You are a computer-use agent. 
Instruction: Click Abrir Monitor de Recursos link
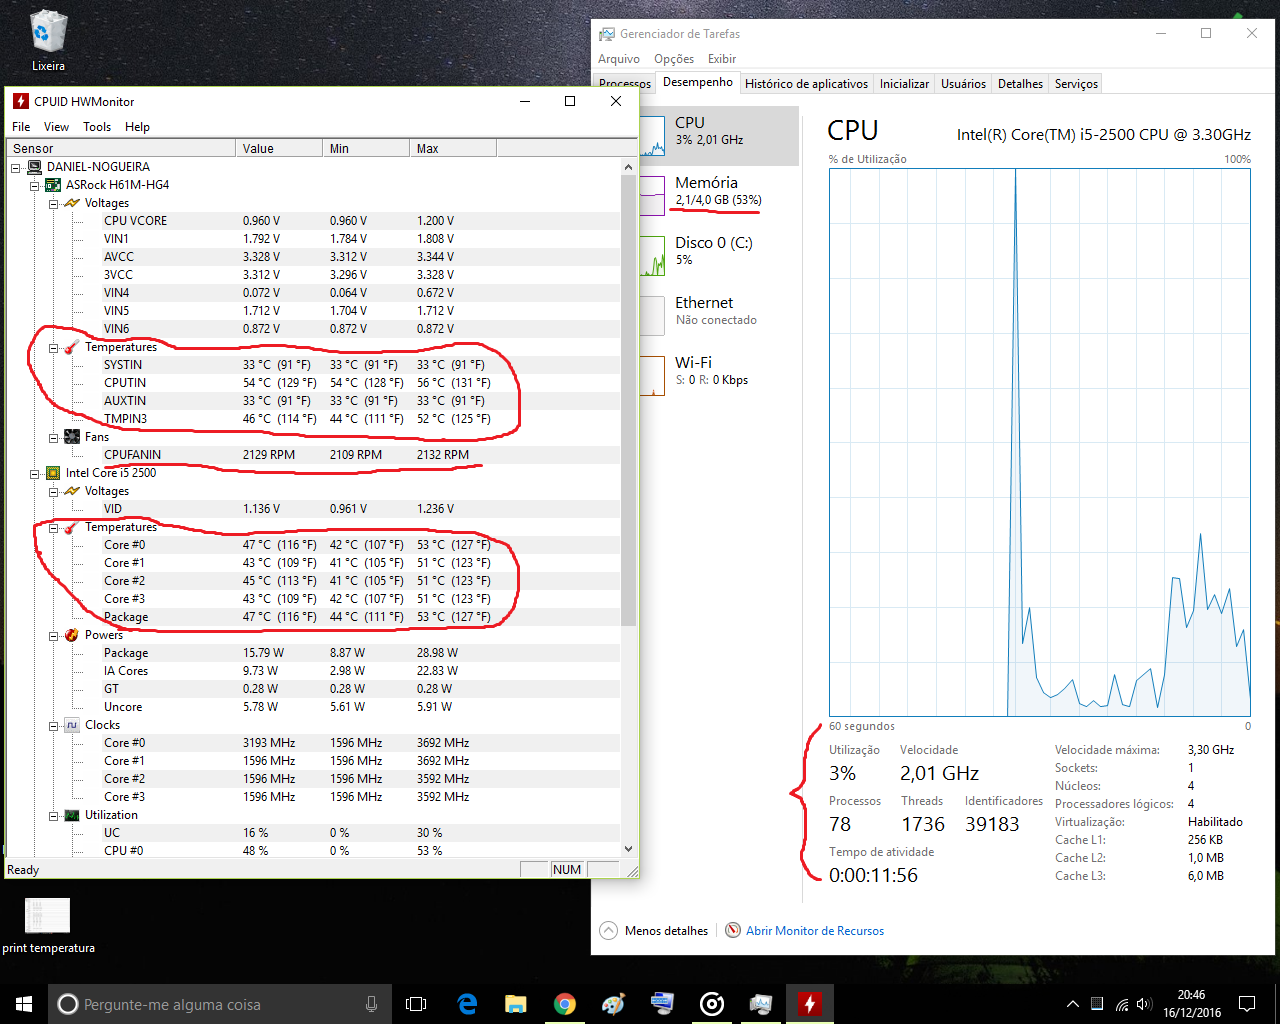[x=815, y=930]
